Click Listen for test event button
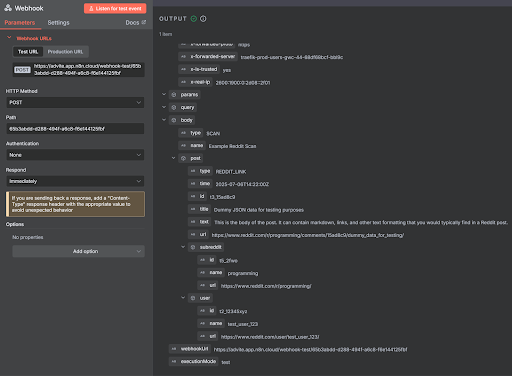This screenshot has height=376, width=512. [x=115, y=8]
